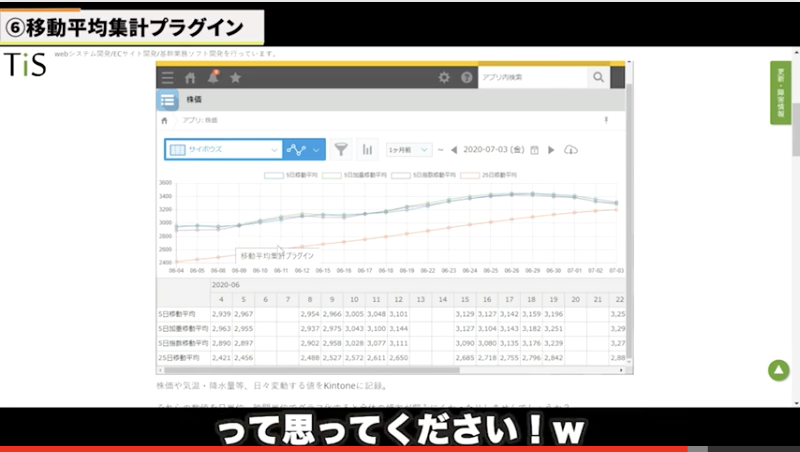Click the search magnifier button

(x=598, y=77)
